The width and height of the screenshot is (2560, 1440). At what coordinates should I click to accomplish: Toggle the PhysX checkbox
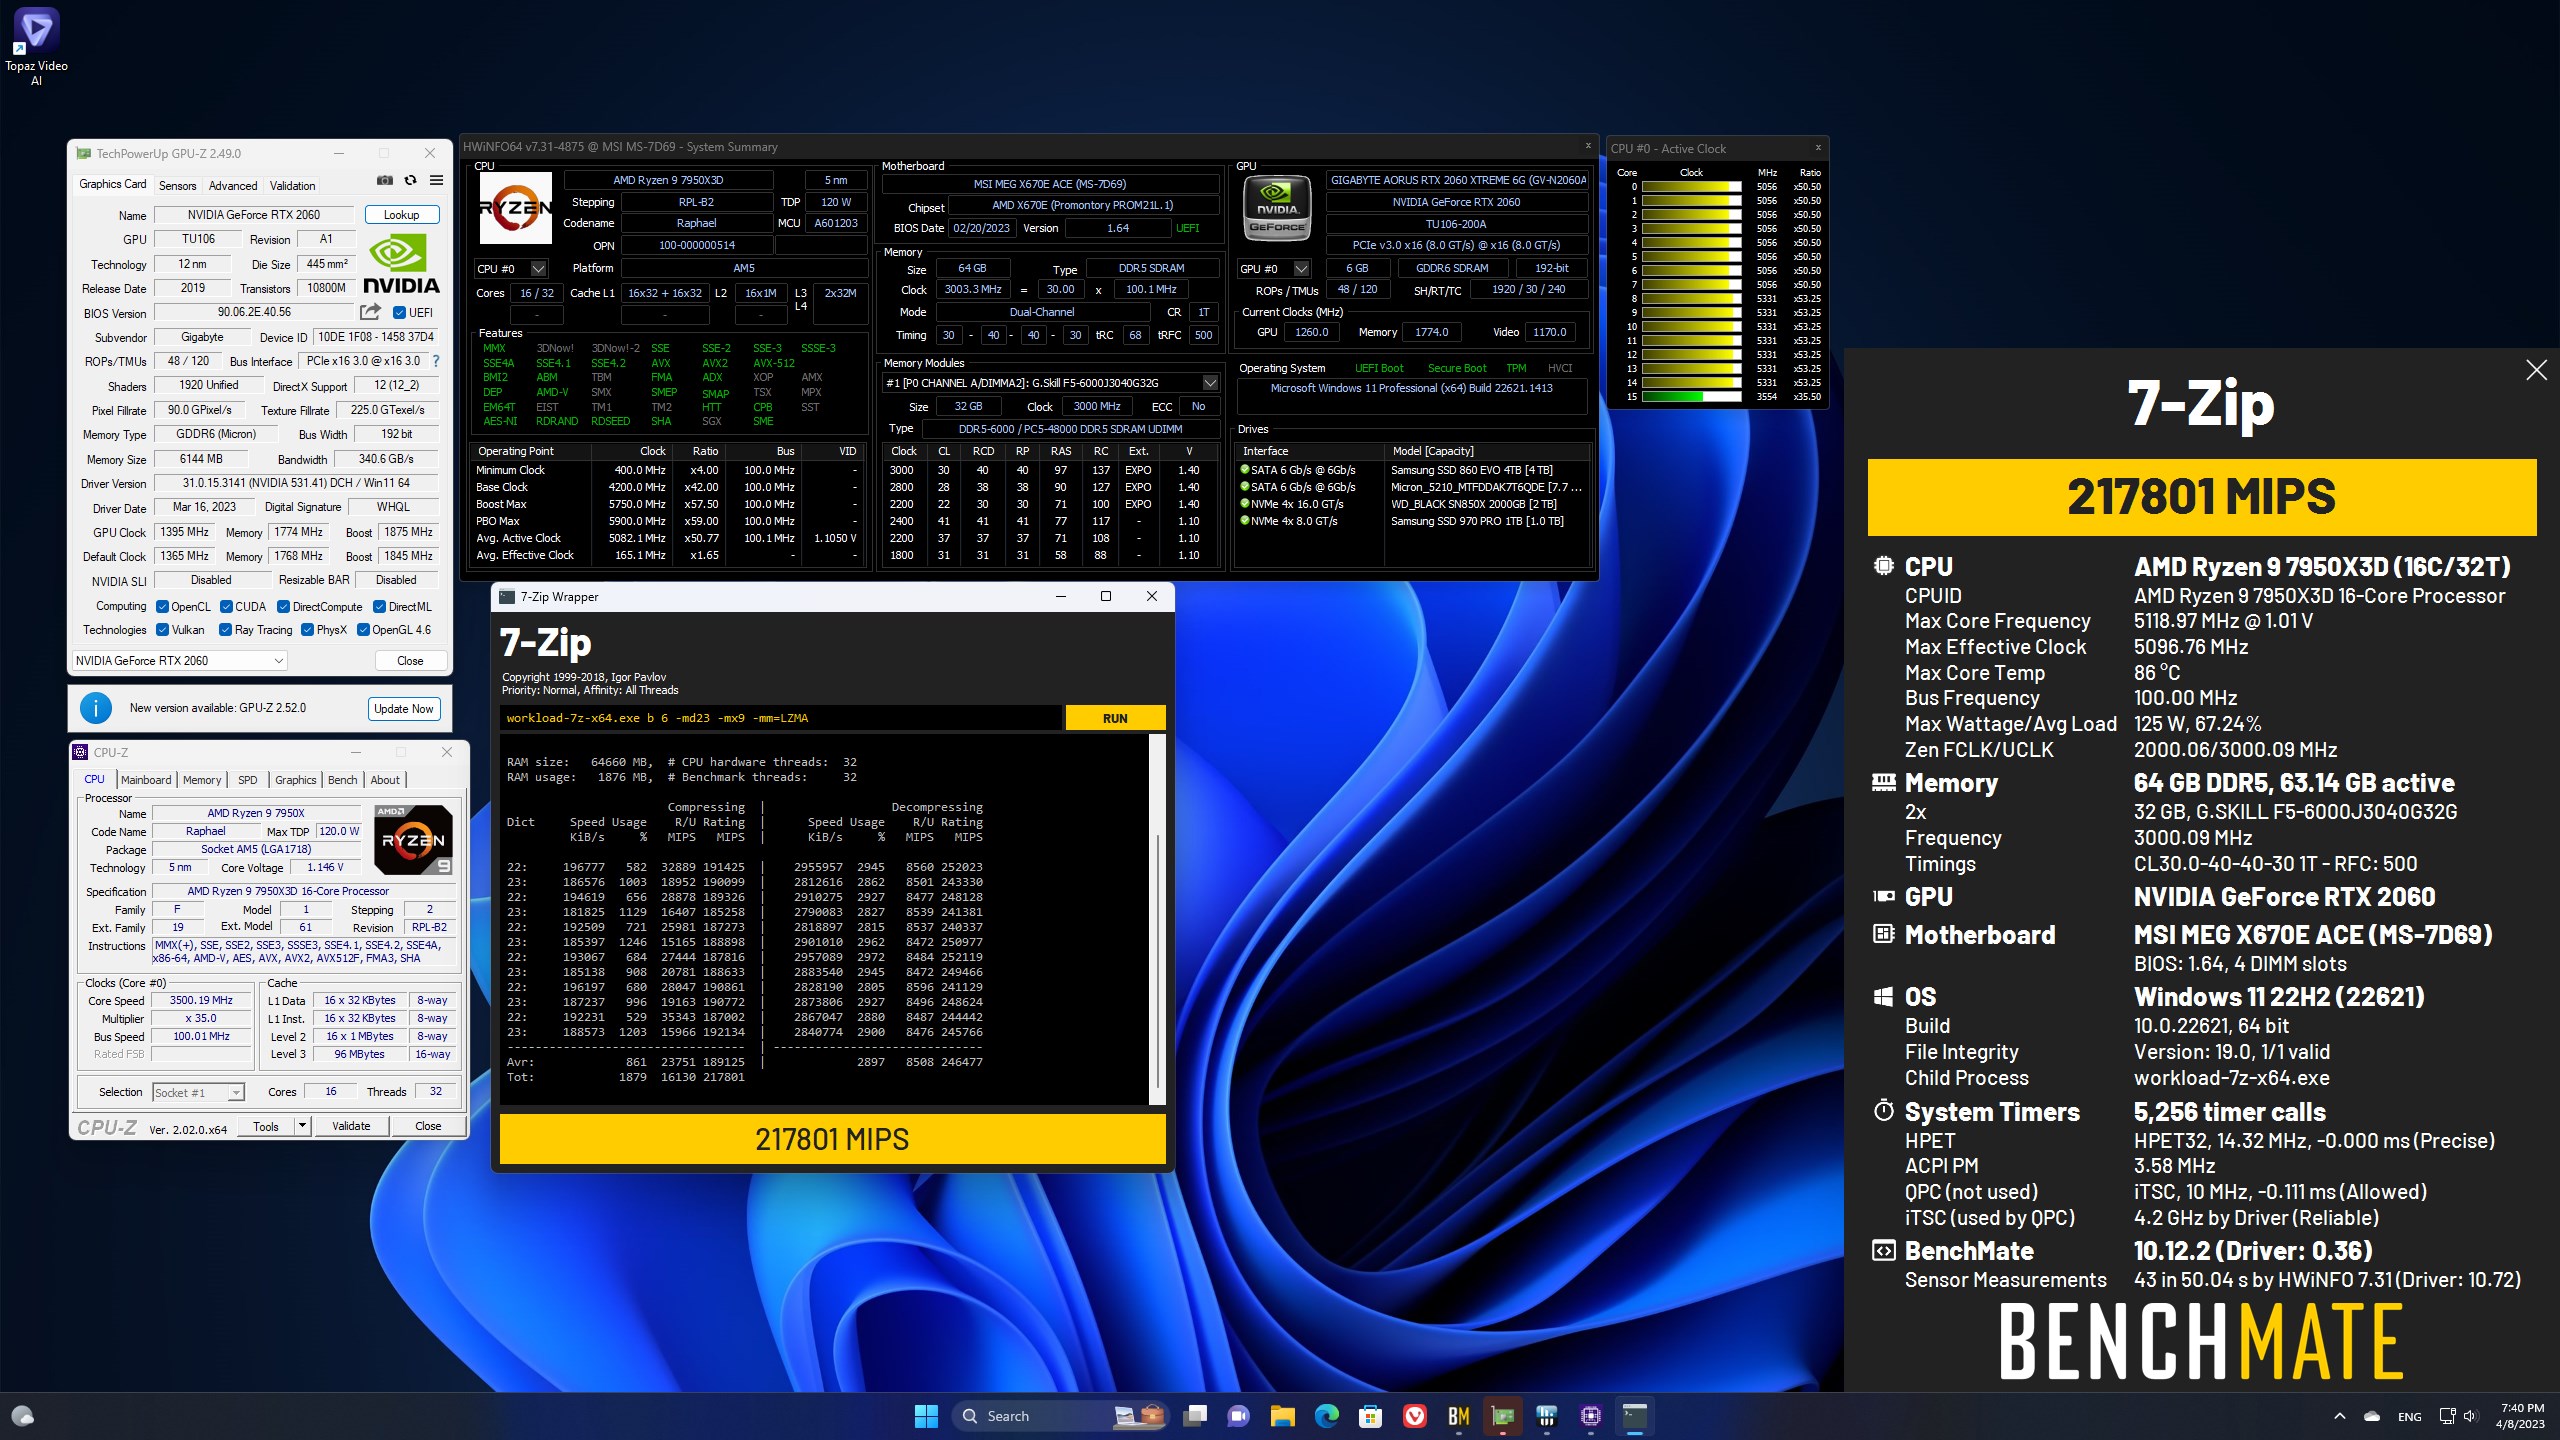pyautogui.click(x=309, y=630)
